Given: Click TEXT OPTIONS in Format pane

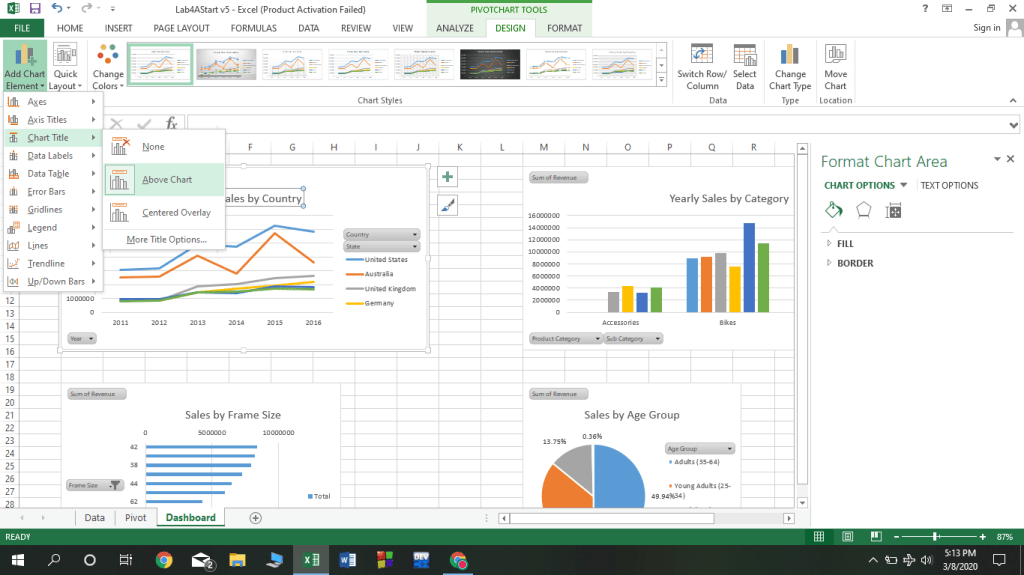Looking at the screenshot, I should [x=949, y=185].
